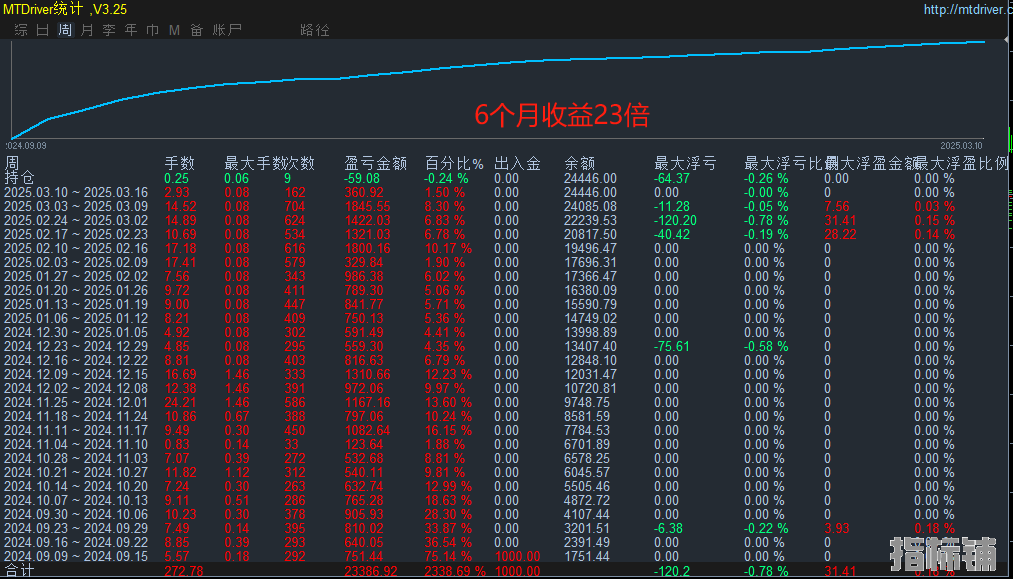Click total percentage 2338.69 %
The width and height of the screenshot is (1013, 579).
455,571
